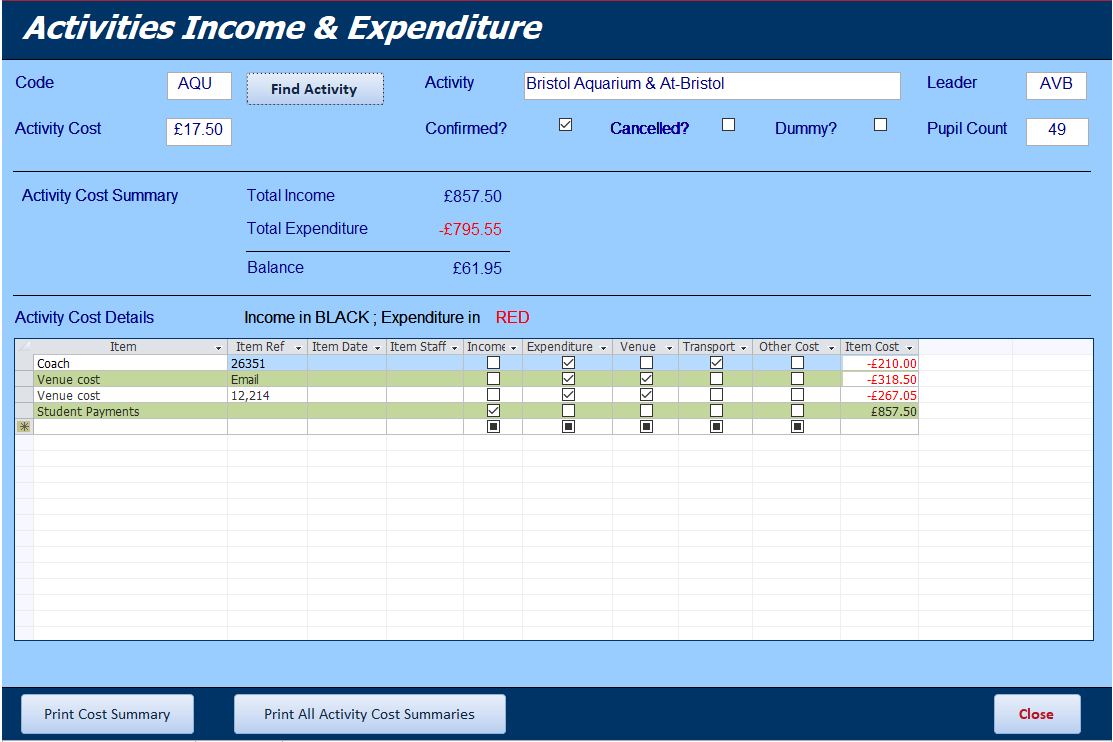The height and width of the screenshot is (742, 1113).
Task: Click the Total Expenditure value -£795.55
Action: pyautogui.click(x=470, y=229)
